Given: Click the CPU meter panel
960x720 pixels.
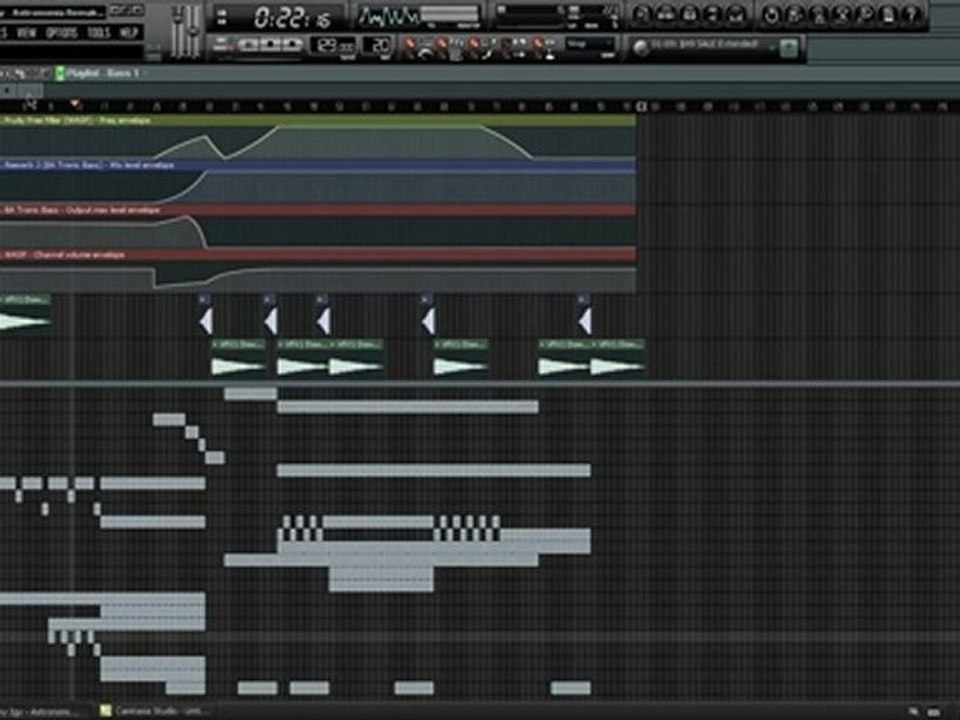Looking at the screenshot, I should (x=557, y=17).
